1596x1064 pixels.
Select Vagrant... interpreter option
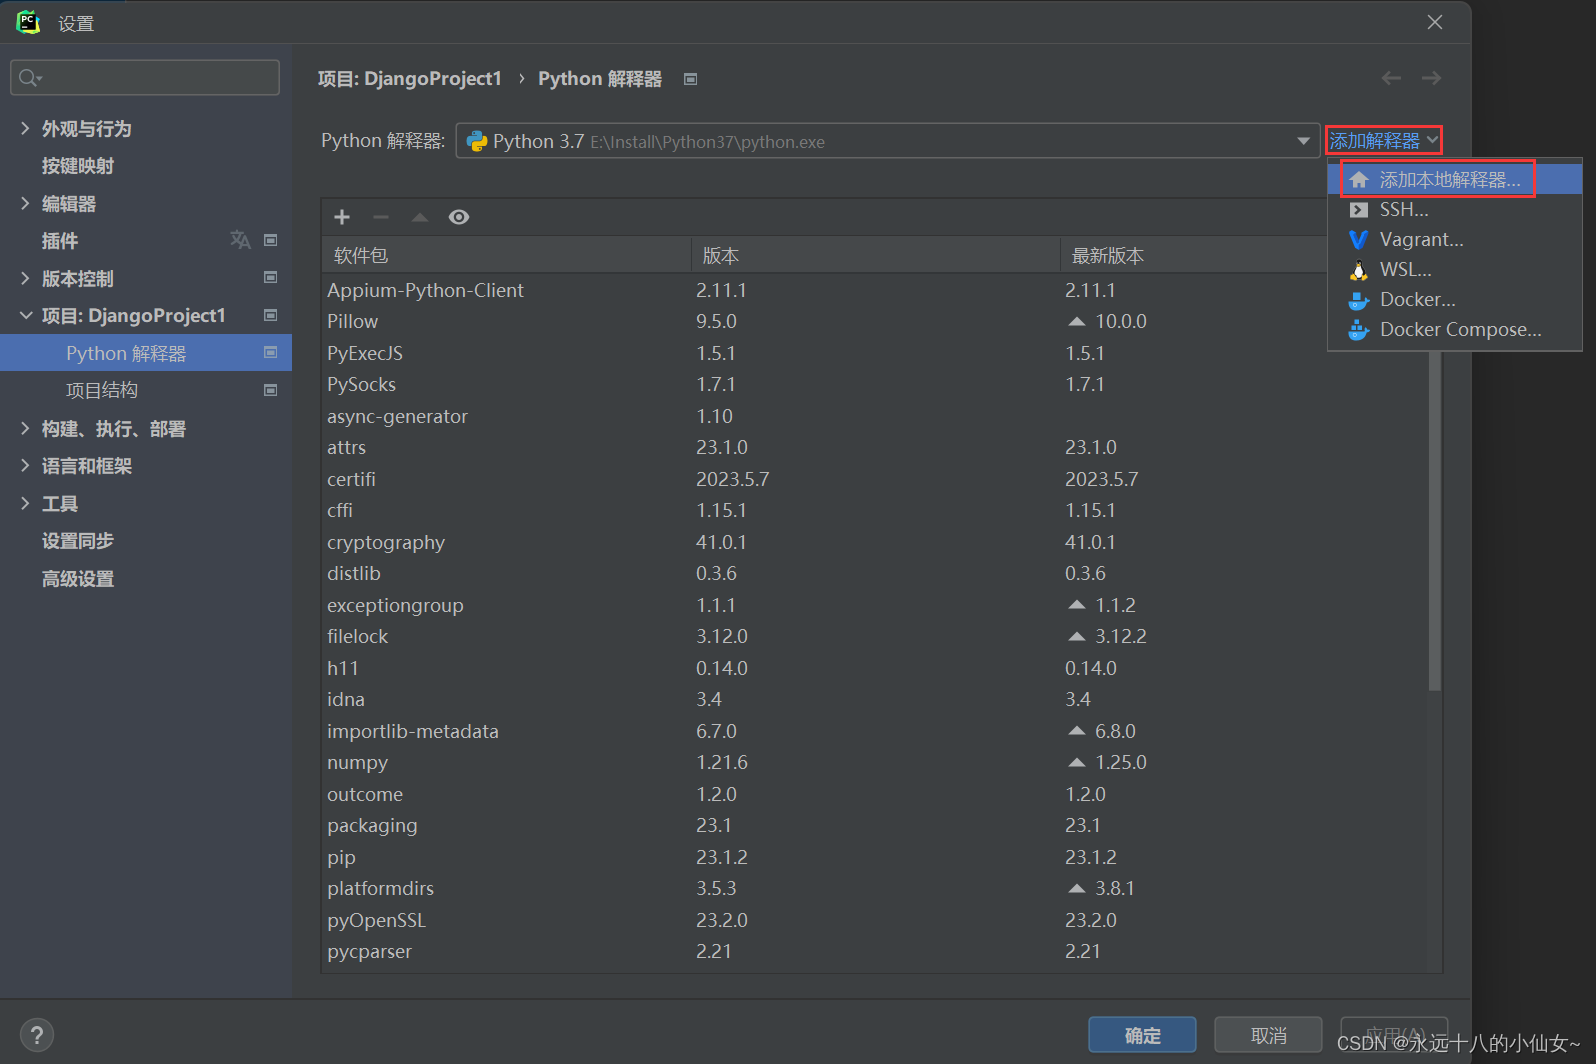tap(1455, 240)
